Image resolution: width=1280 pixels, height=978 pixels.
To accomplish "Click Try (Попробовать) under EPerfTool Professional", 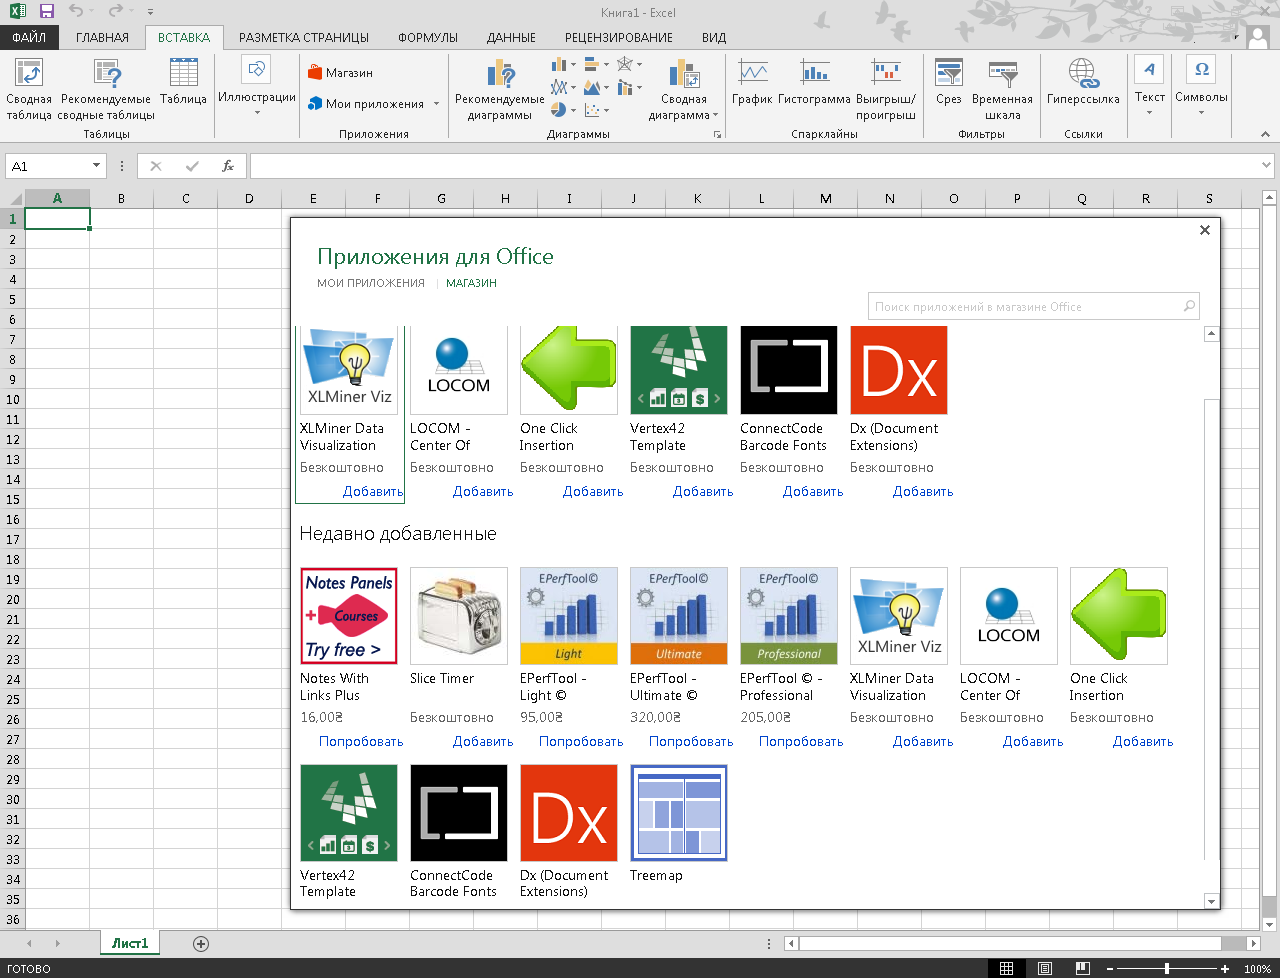I will coord(801,742).
